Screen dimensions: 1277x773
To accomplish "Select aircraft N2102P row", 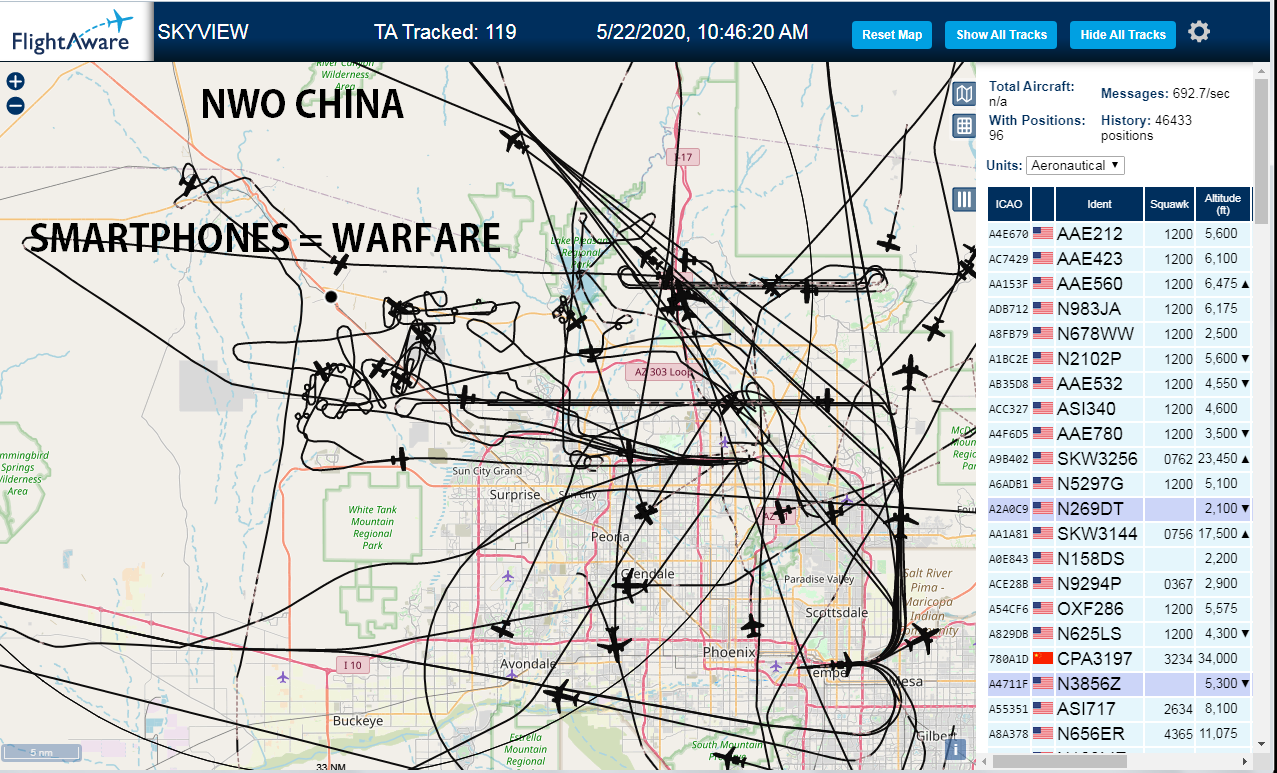I will (1120, 359).
